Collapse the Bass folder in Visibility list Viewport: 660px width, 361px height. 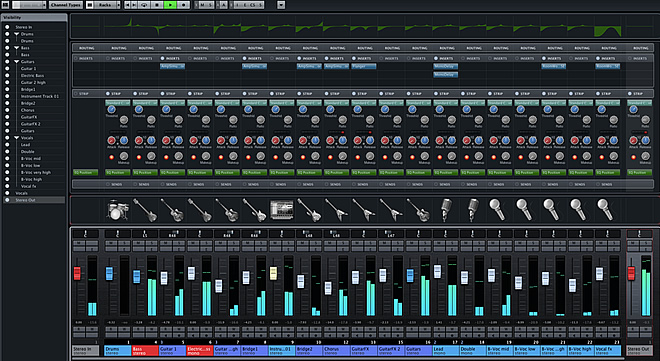click(16, 48)
